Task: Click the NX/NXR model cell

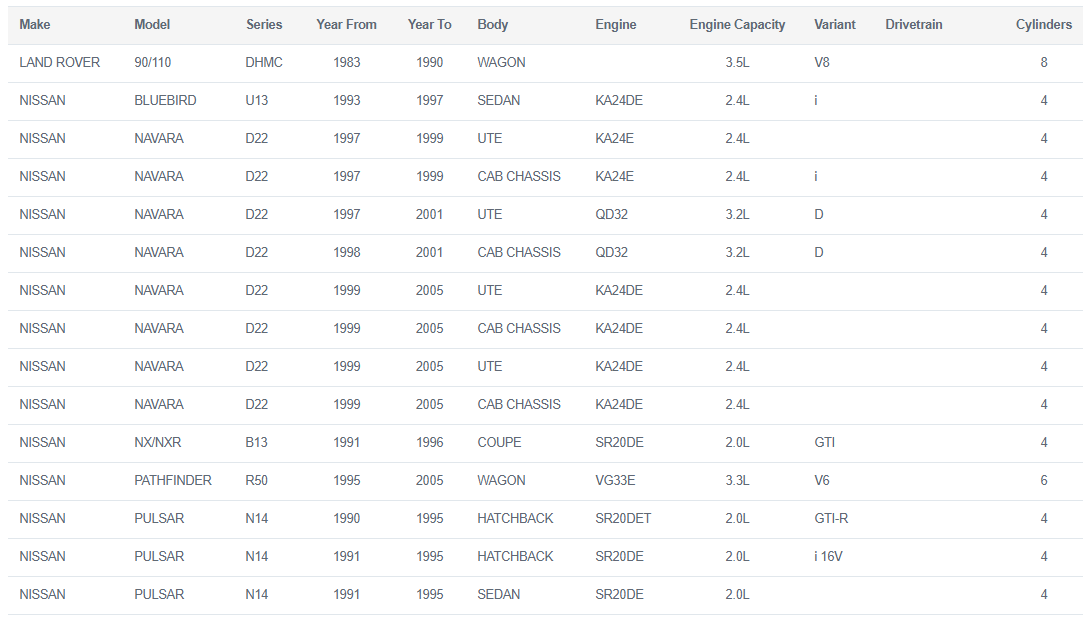Action: coord(157,442)
